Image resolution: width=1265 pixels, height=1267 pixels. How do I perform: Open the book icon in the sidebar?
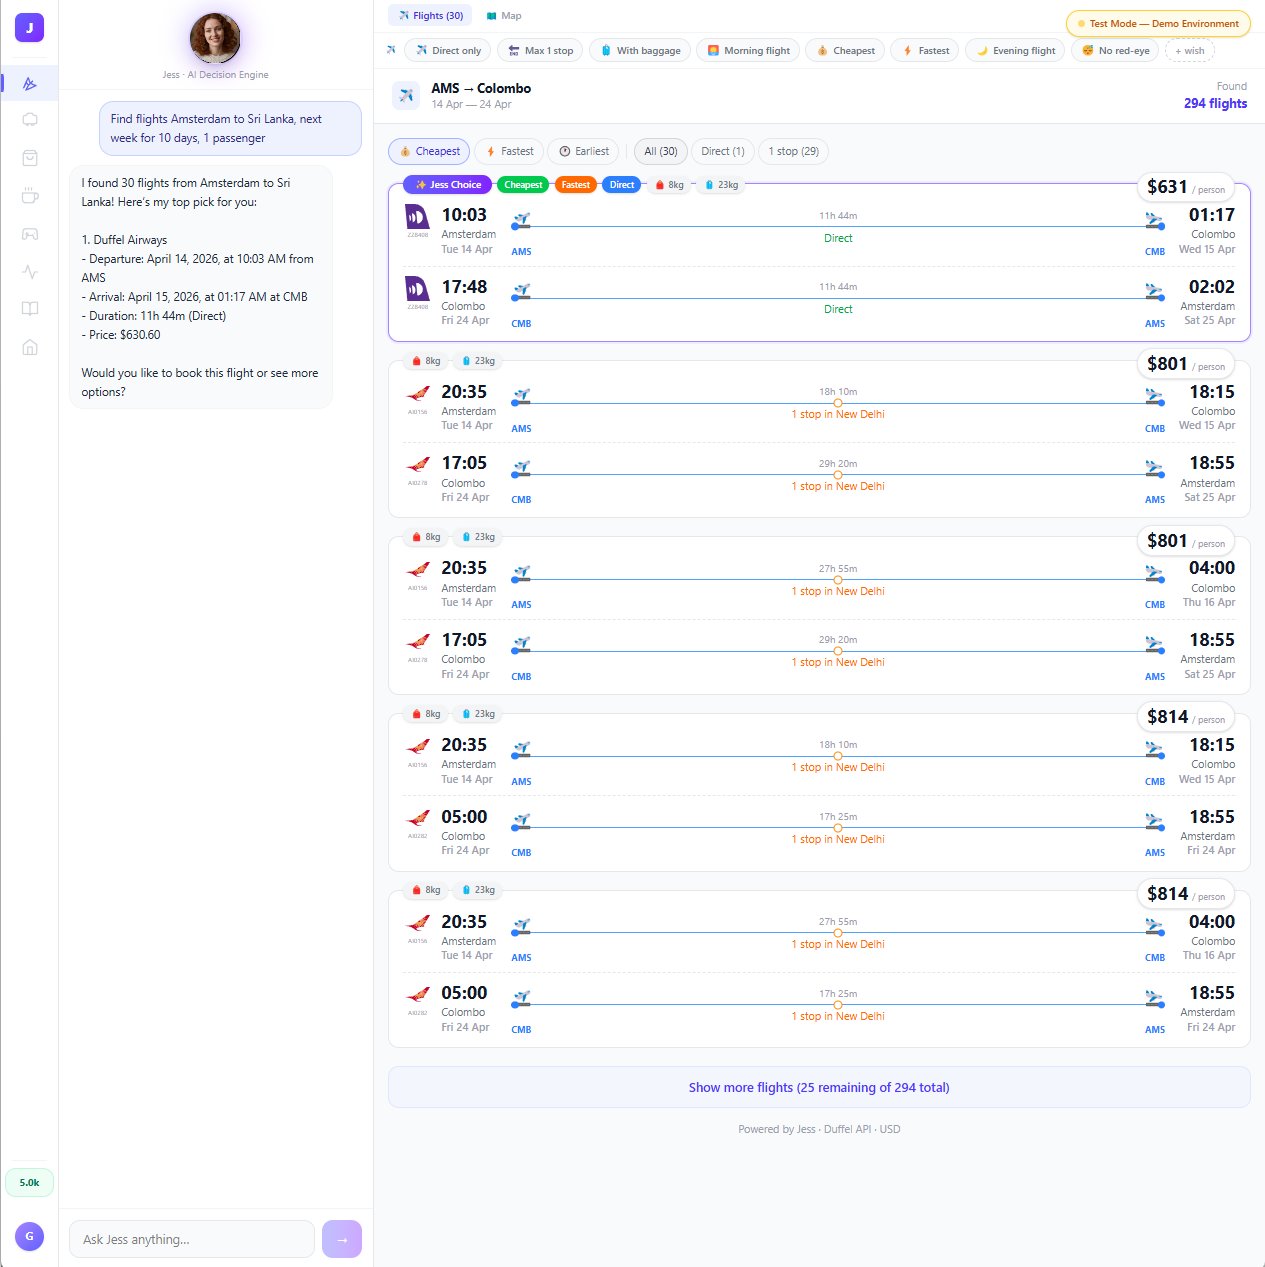pos(30,308)
